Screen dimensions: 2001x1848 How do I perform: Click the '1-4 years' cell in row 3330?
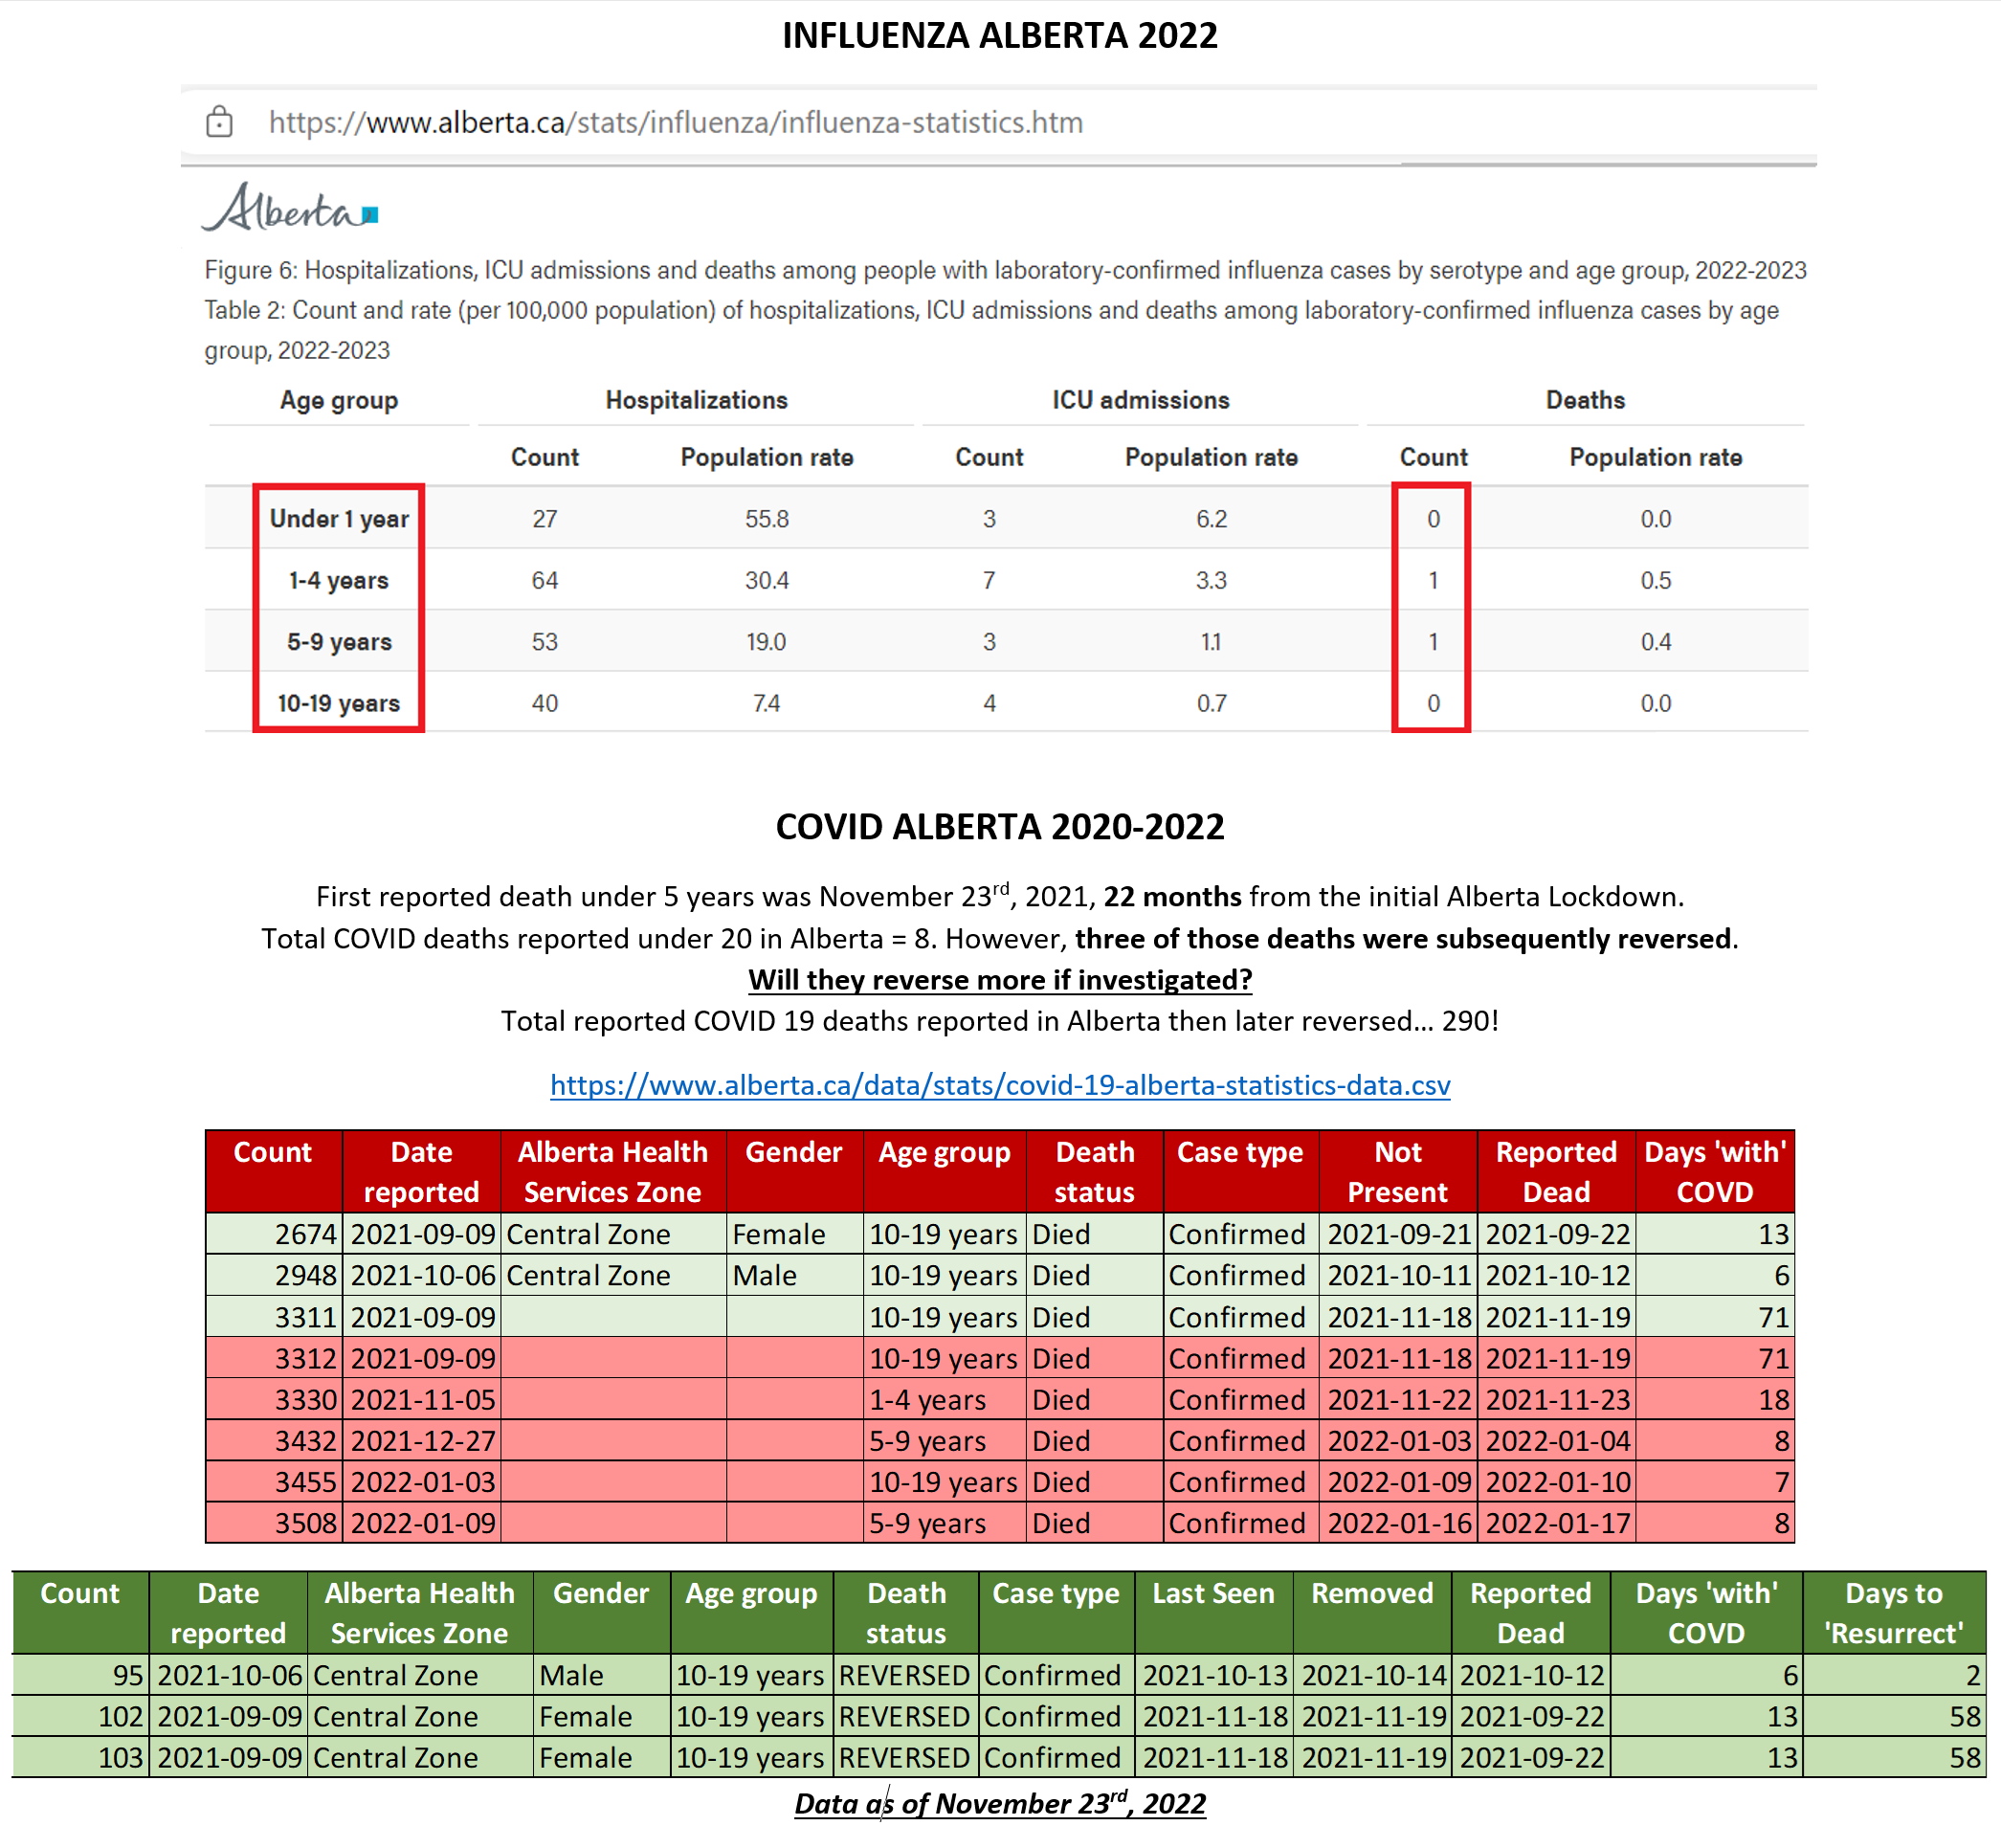tap(944, 1399)
